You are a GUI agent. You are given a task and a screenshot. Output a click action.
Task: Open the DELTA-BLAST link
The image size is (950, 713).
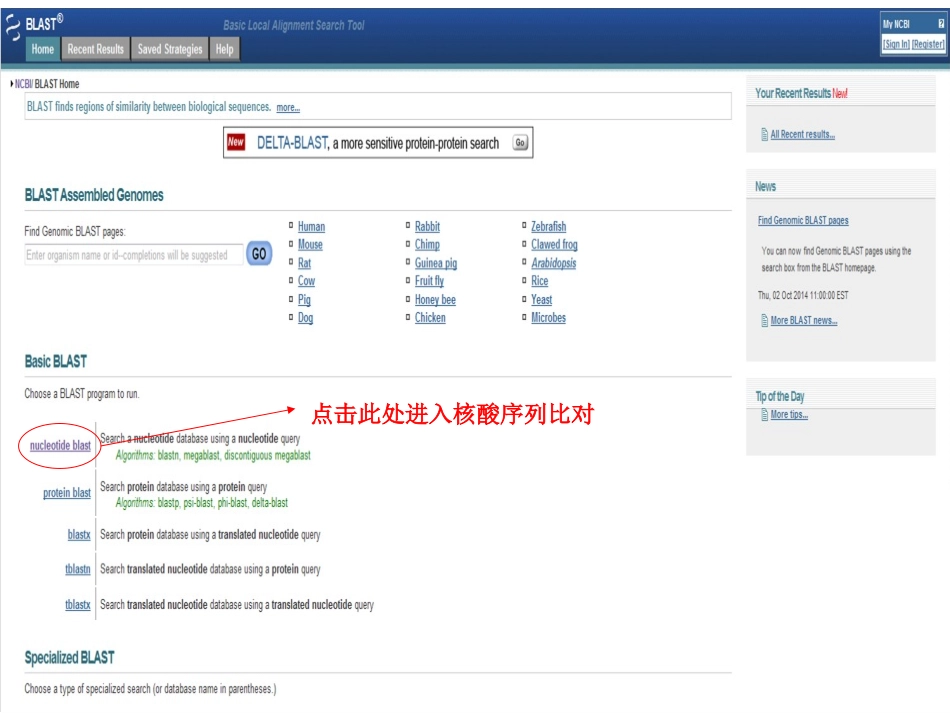point(293,143)
